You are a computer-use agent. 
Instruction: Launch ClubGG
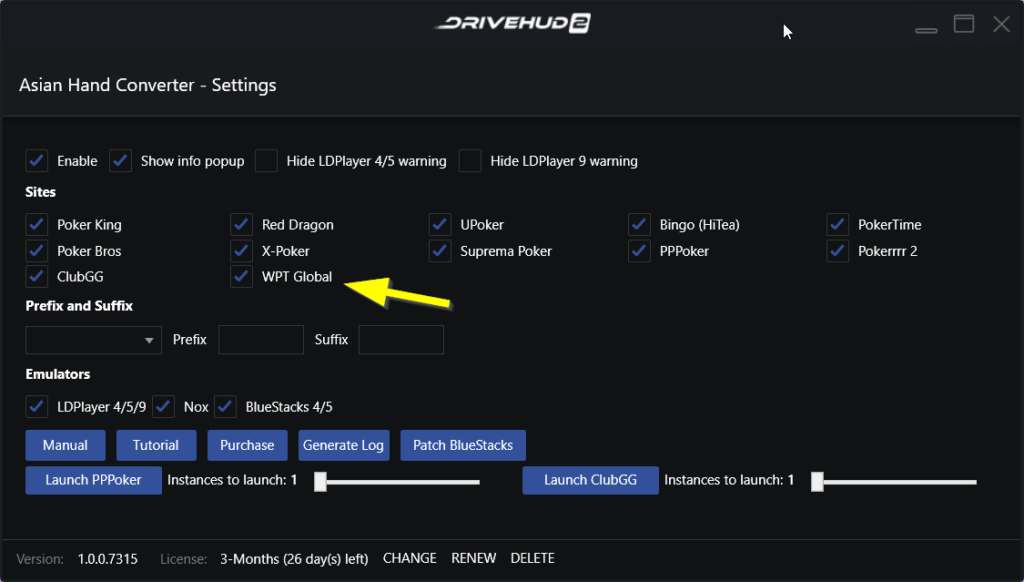point(590,480)
